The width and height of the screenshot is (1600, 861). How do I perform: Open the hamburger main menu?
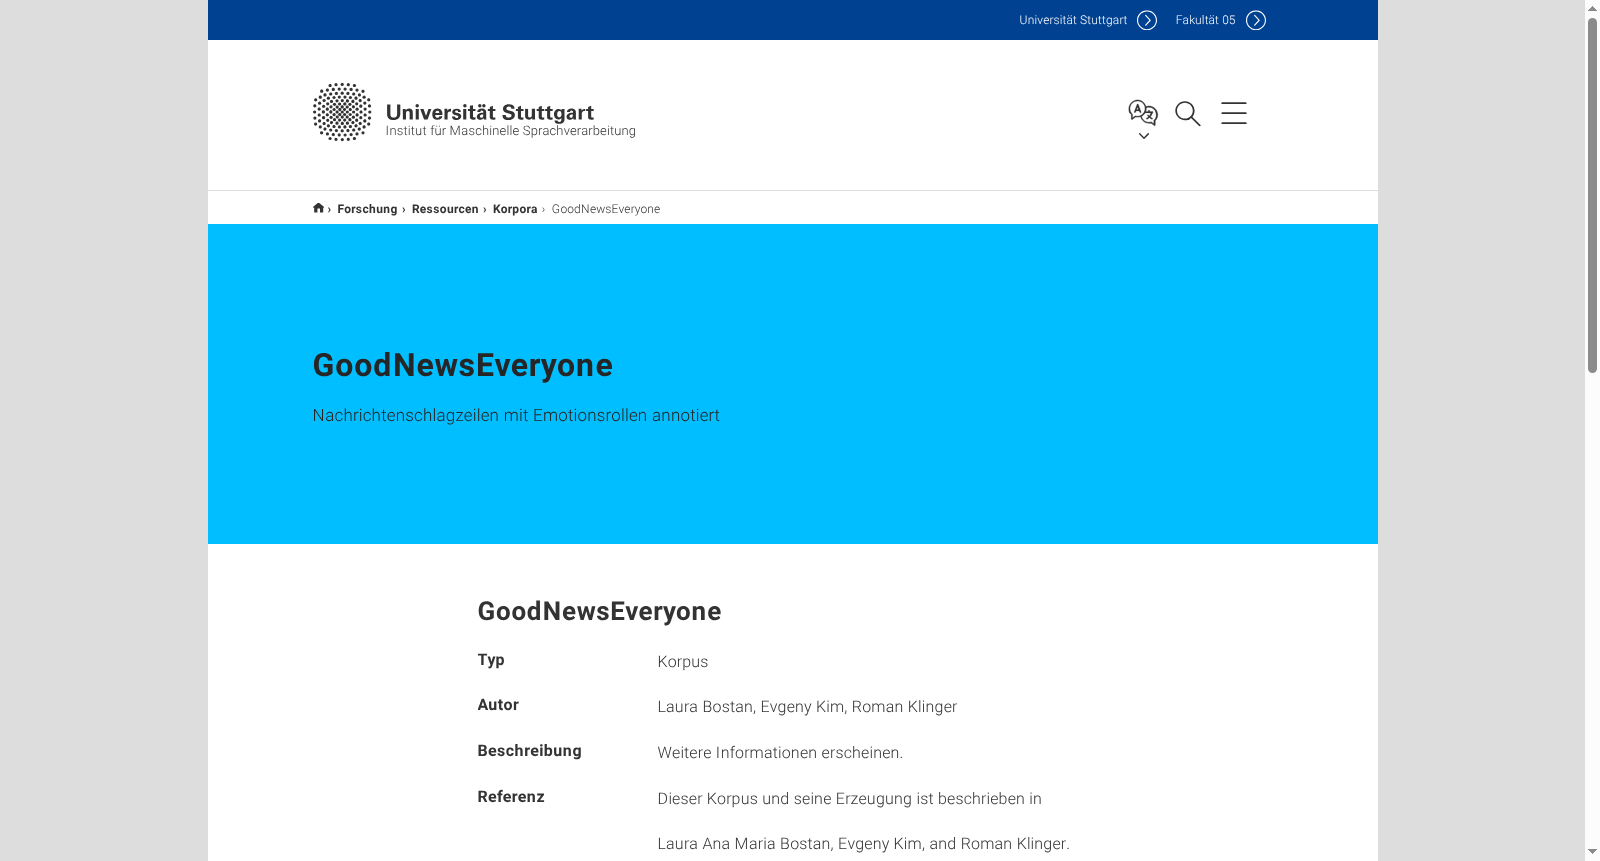(x=1234, y=113)
